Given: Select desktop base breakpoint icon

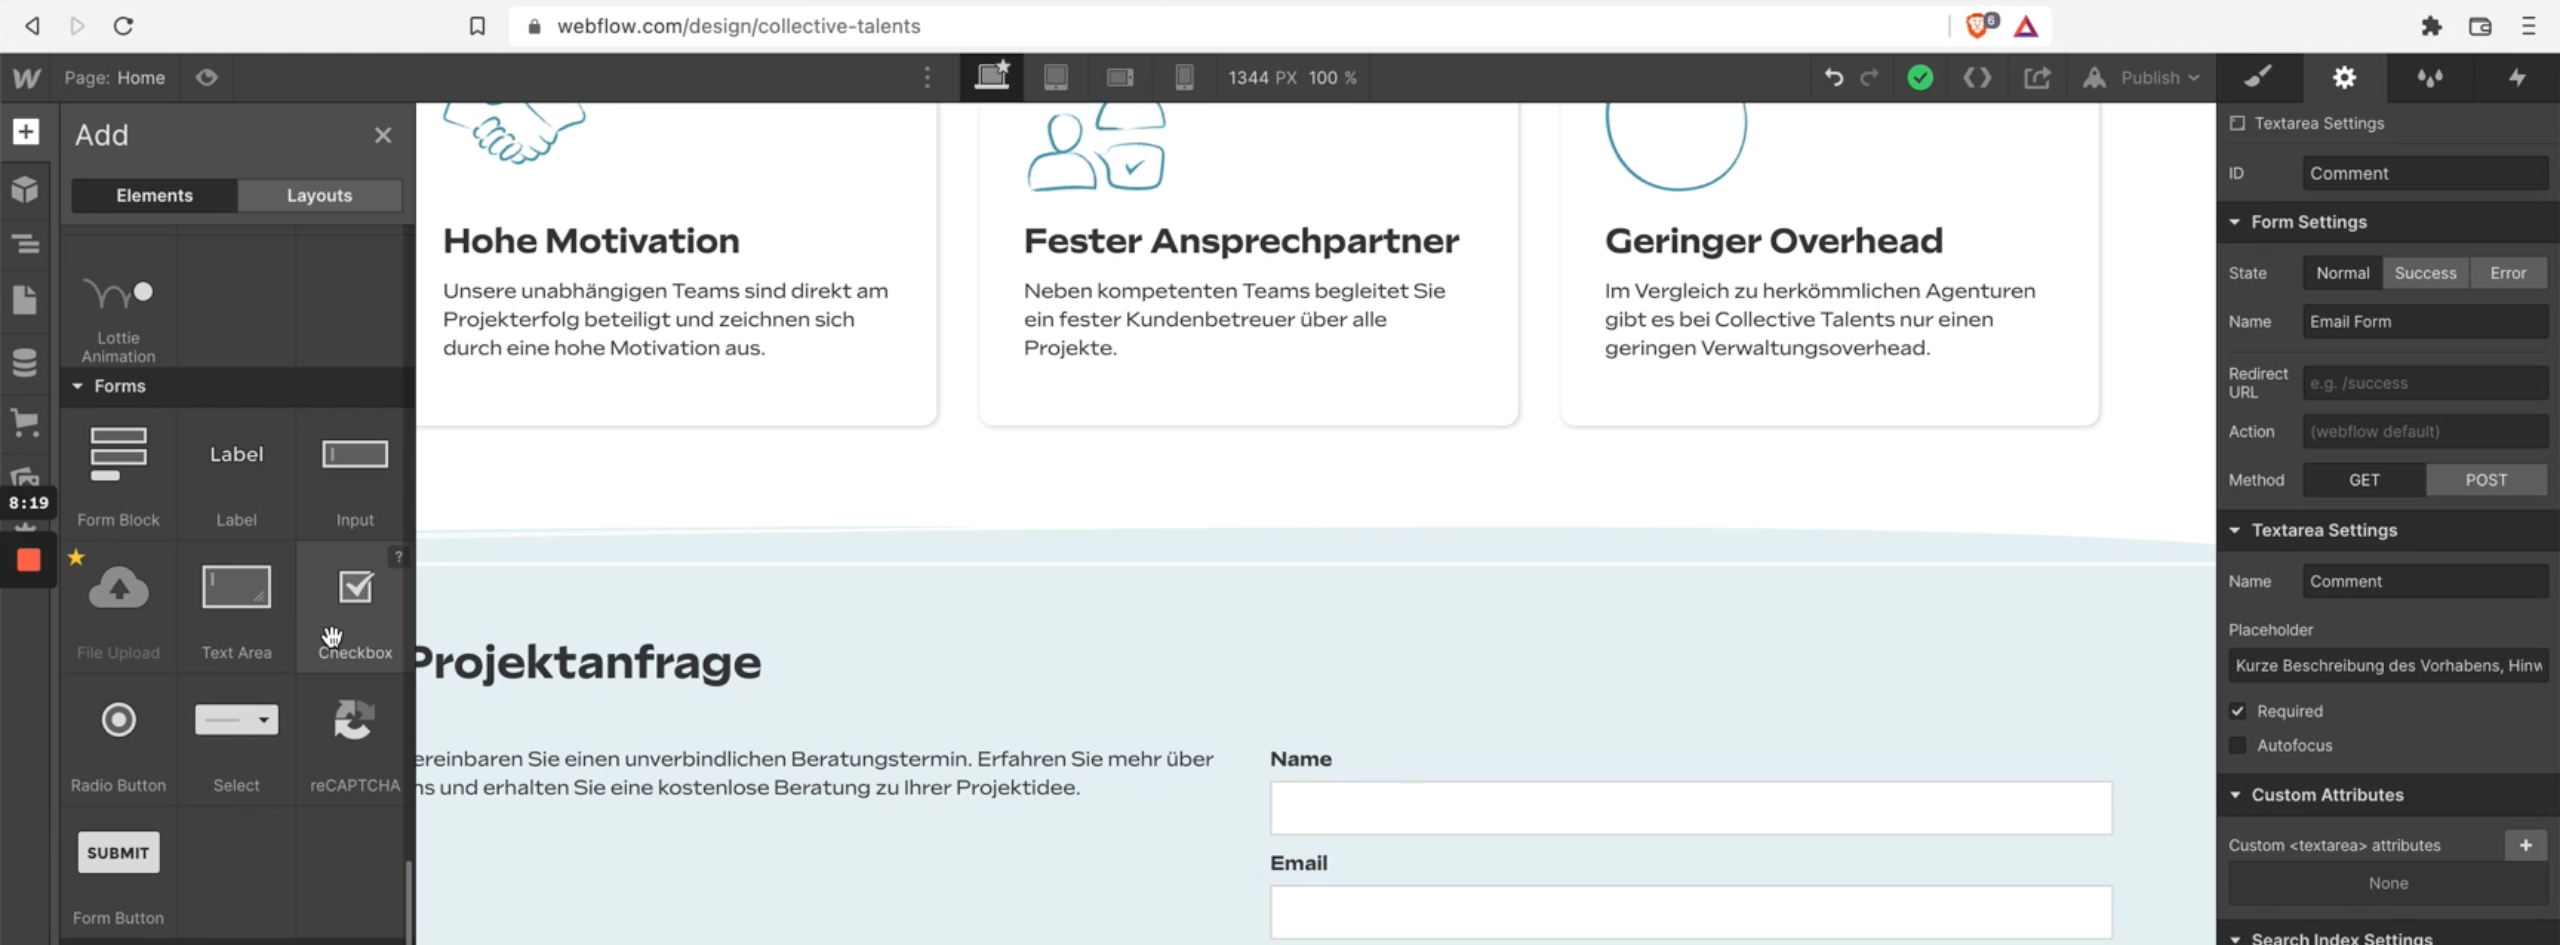Looking at the screenshot, I should [992, 77].
